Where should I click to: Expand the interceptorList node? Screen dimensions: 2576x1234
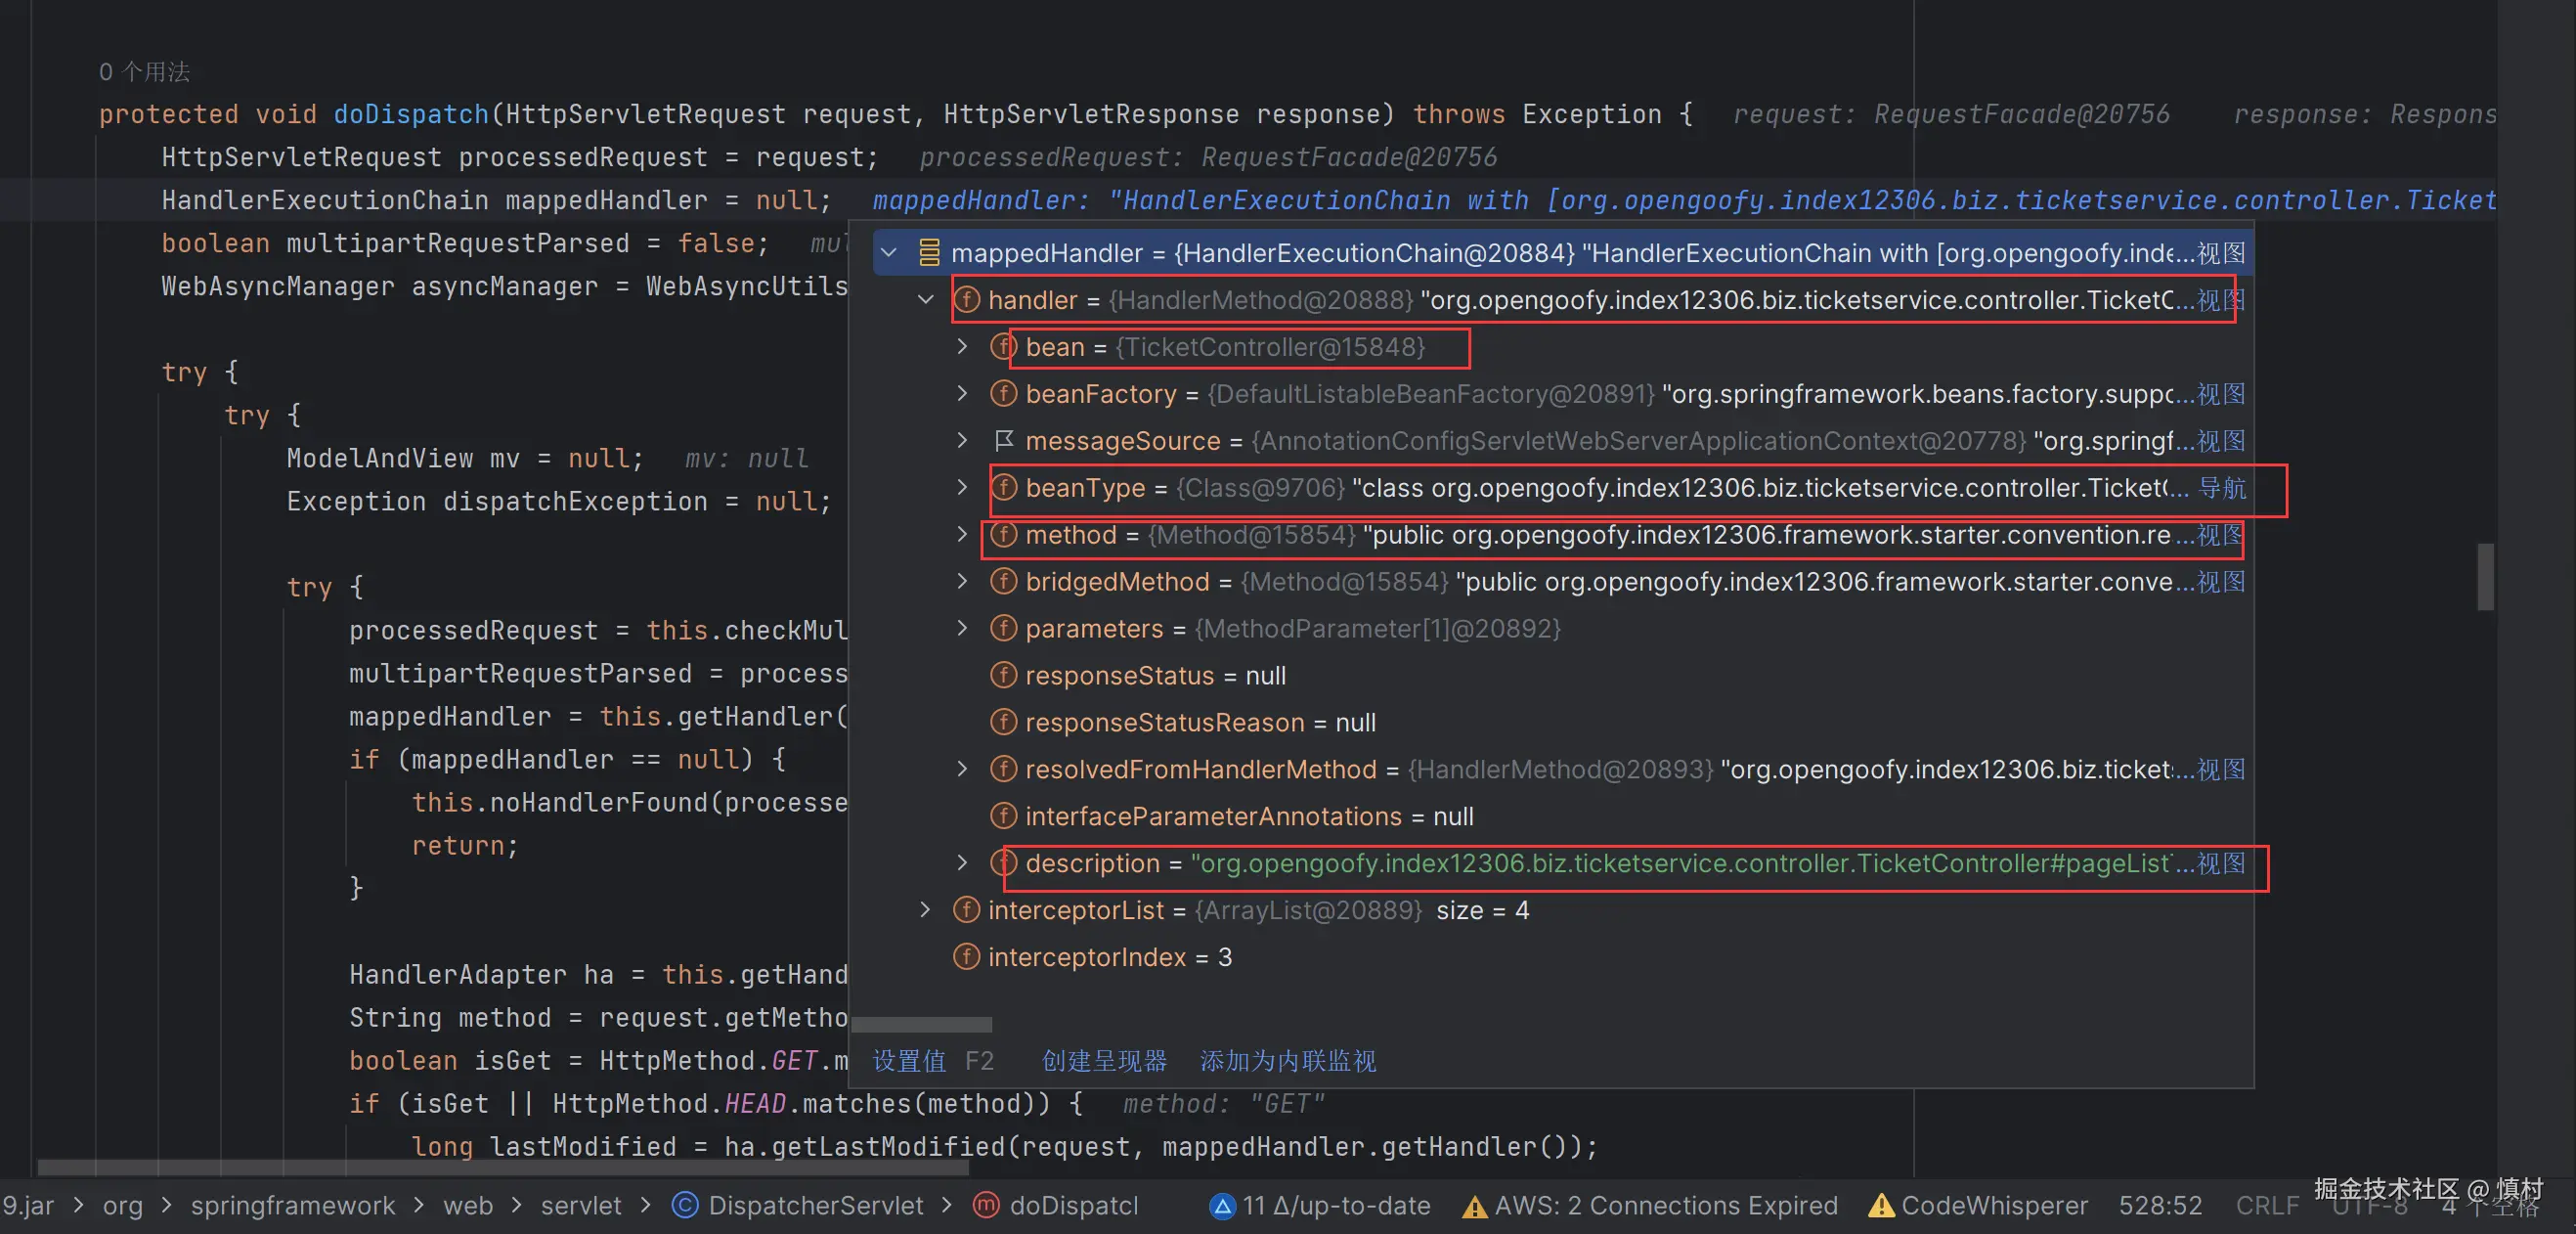pyautogui.click(x=926, y=910)
